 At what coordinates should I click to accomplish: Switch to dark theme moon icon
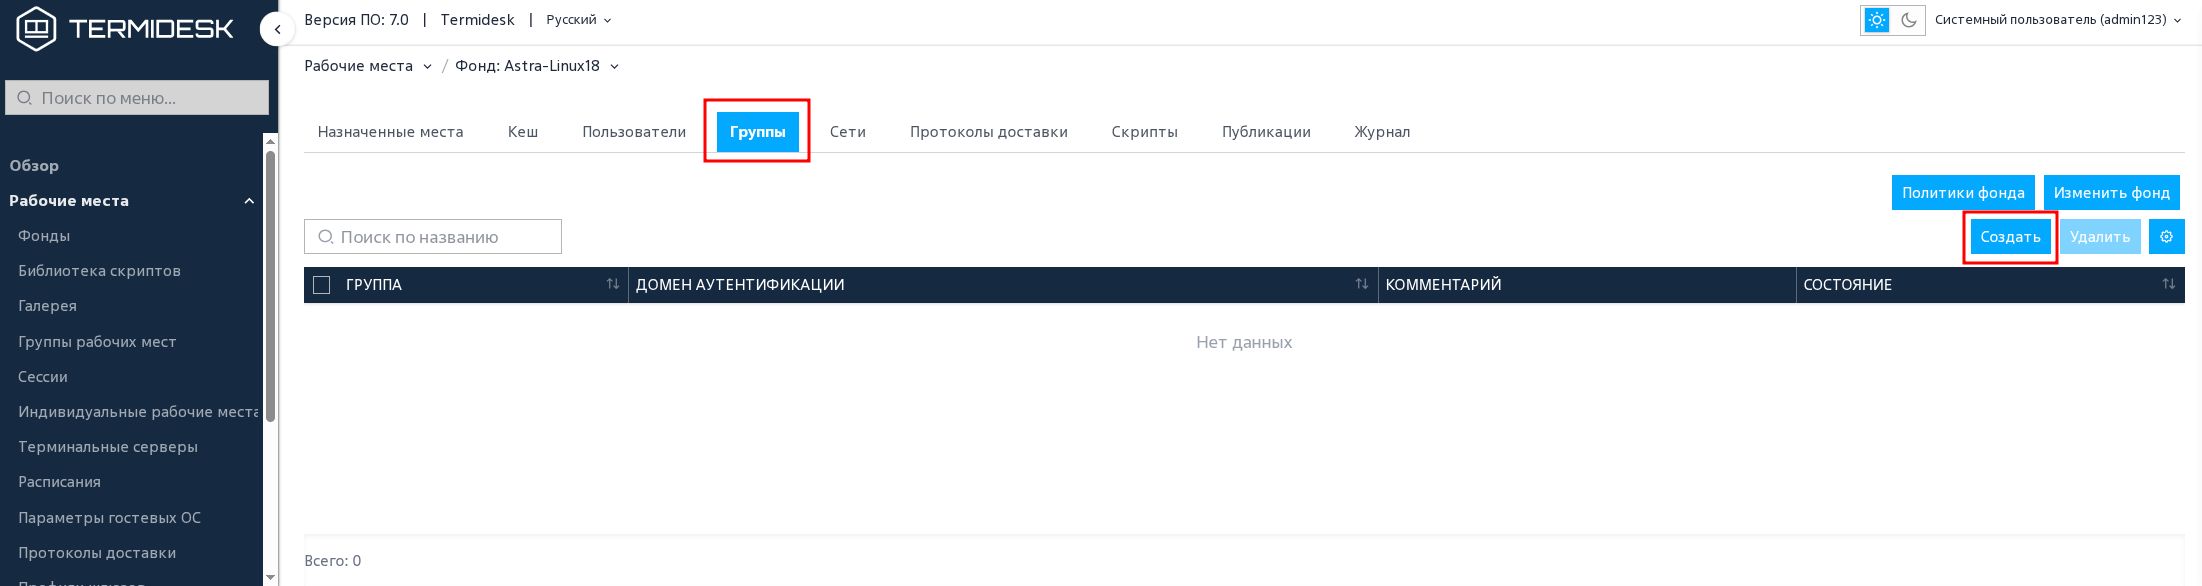[x=1908, y=20]
